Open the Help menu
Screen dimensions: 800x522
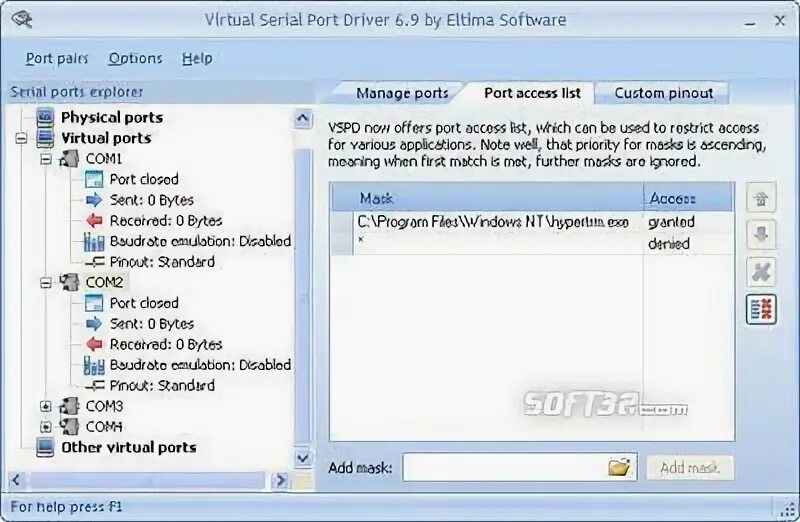[x=197, y=59]
